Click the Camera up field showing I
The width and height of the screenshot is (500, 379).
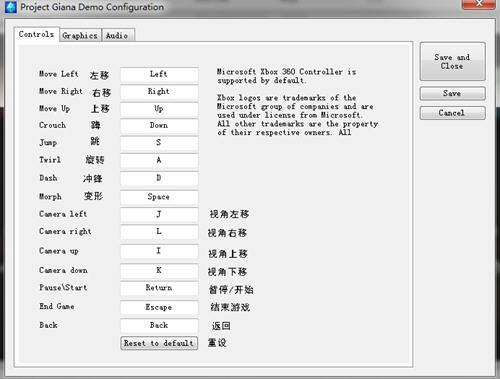pyautogui.click(x=159, y=251)
